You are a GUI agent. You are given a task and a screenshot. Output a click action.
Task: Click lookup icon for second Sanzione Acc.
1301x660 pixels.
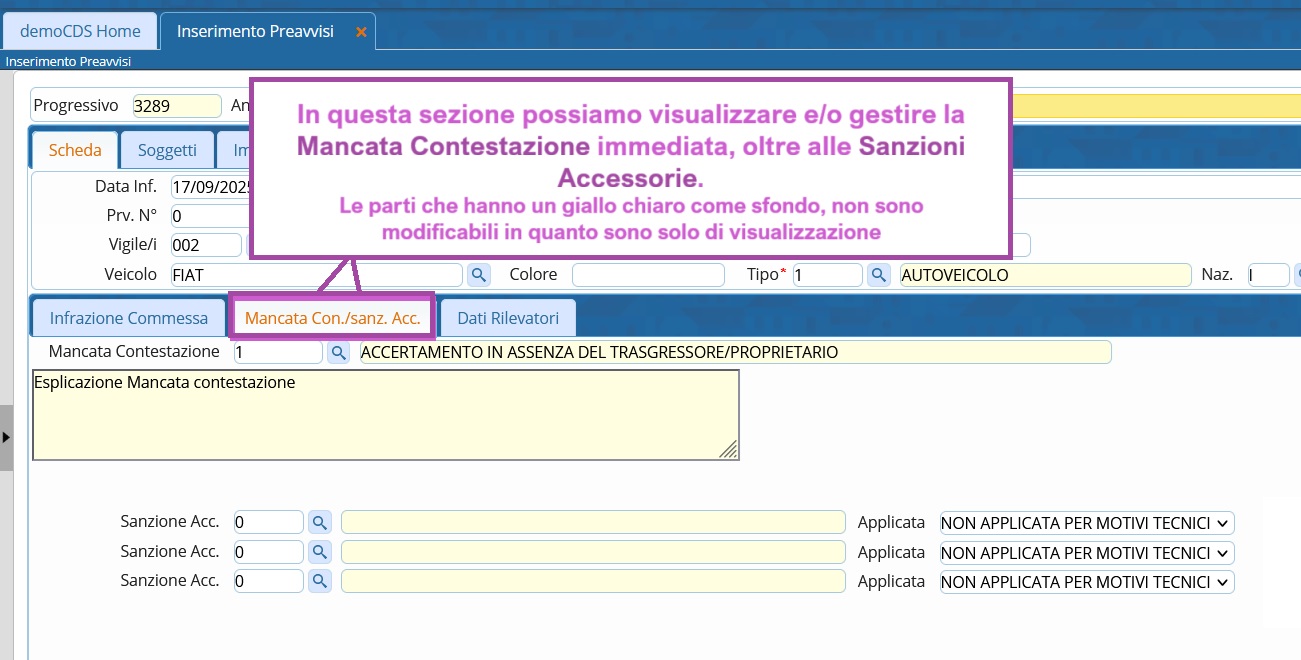pos(319,552)
